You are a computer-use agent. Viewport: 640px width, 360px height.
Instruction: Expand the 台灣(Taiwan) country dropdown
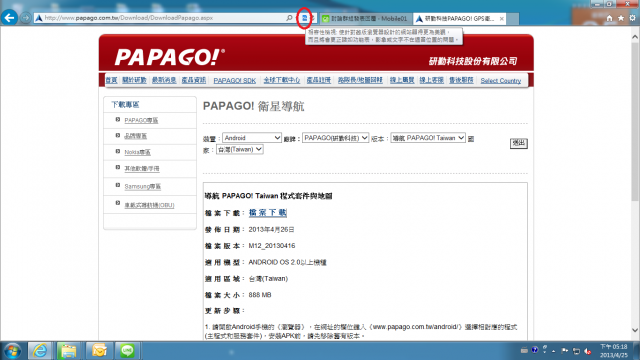point(240,149)
